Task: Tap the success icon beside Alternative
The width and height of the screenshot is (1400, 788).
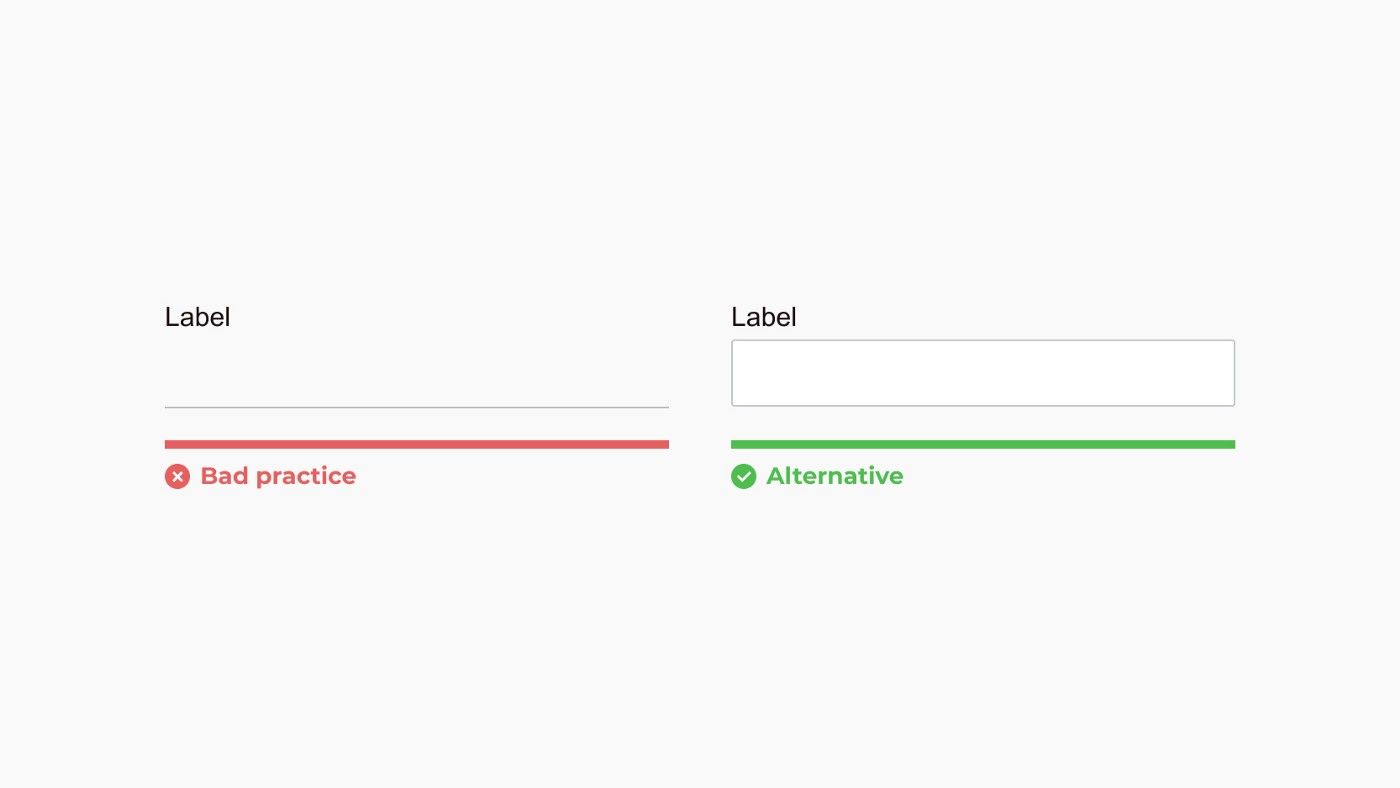Action: pyautogui.click(x=743, y=477)
